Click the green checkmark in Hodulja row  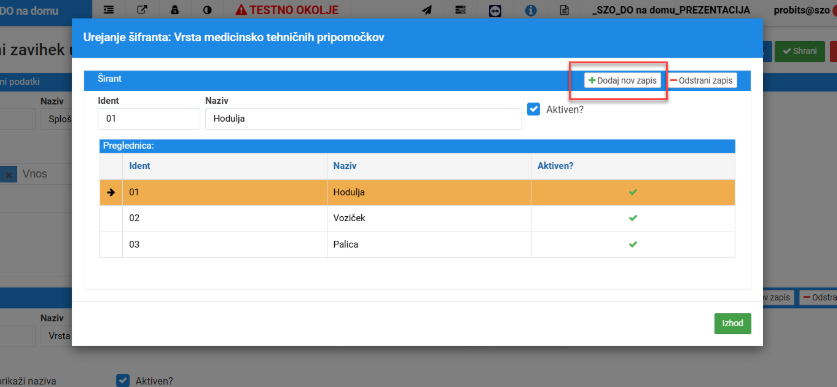click(633, 192)
